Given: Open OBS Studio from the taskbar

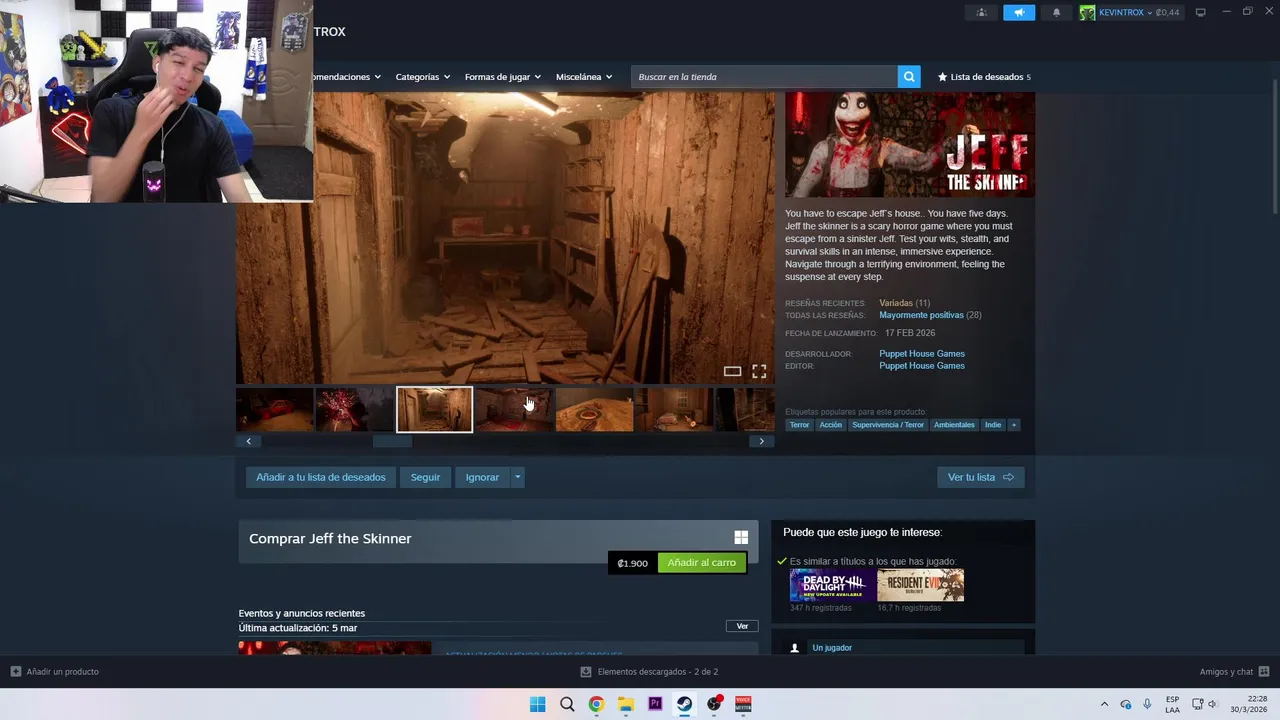Looking at the screenshot, I should point(714,704).
